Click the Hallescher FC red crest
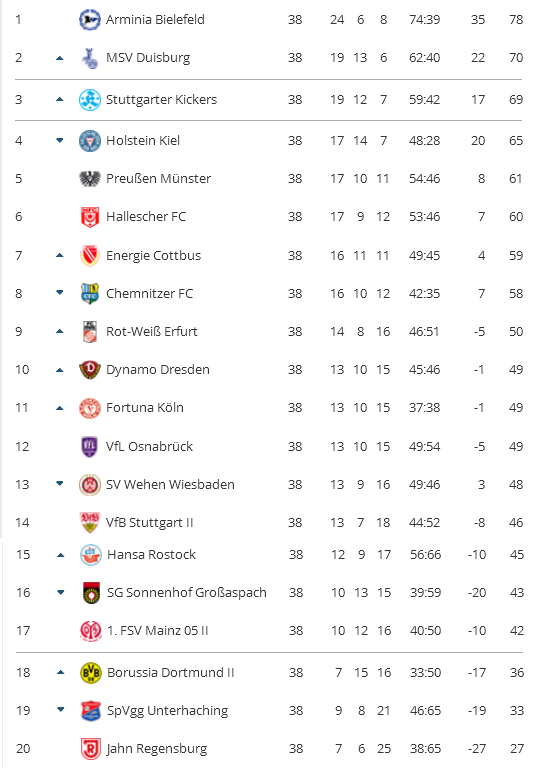This screenshot has height=772, width=535. point(90,217)
